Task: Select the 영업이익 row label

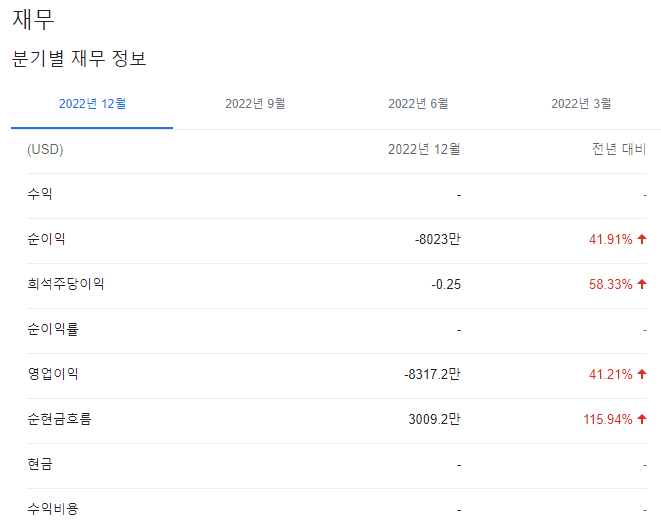Action: pyautogui.click(x=53, y=374)
